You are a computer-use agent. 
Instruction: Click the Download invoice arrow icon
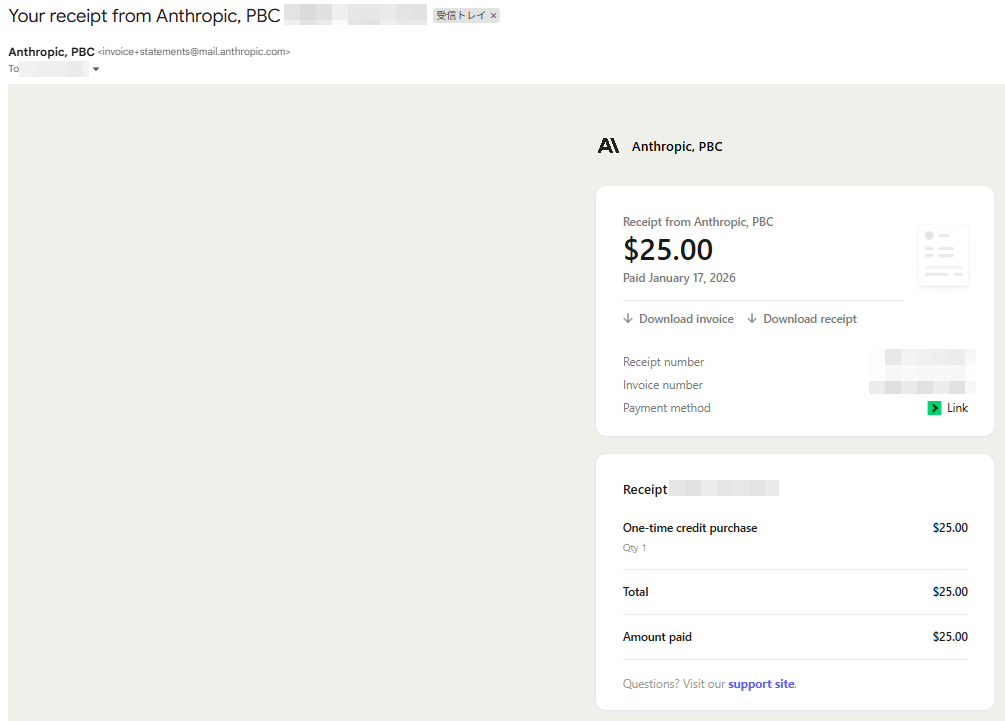pos(628,319)
